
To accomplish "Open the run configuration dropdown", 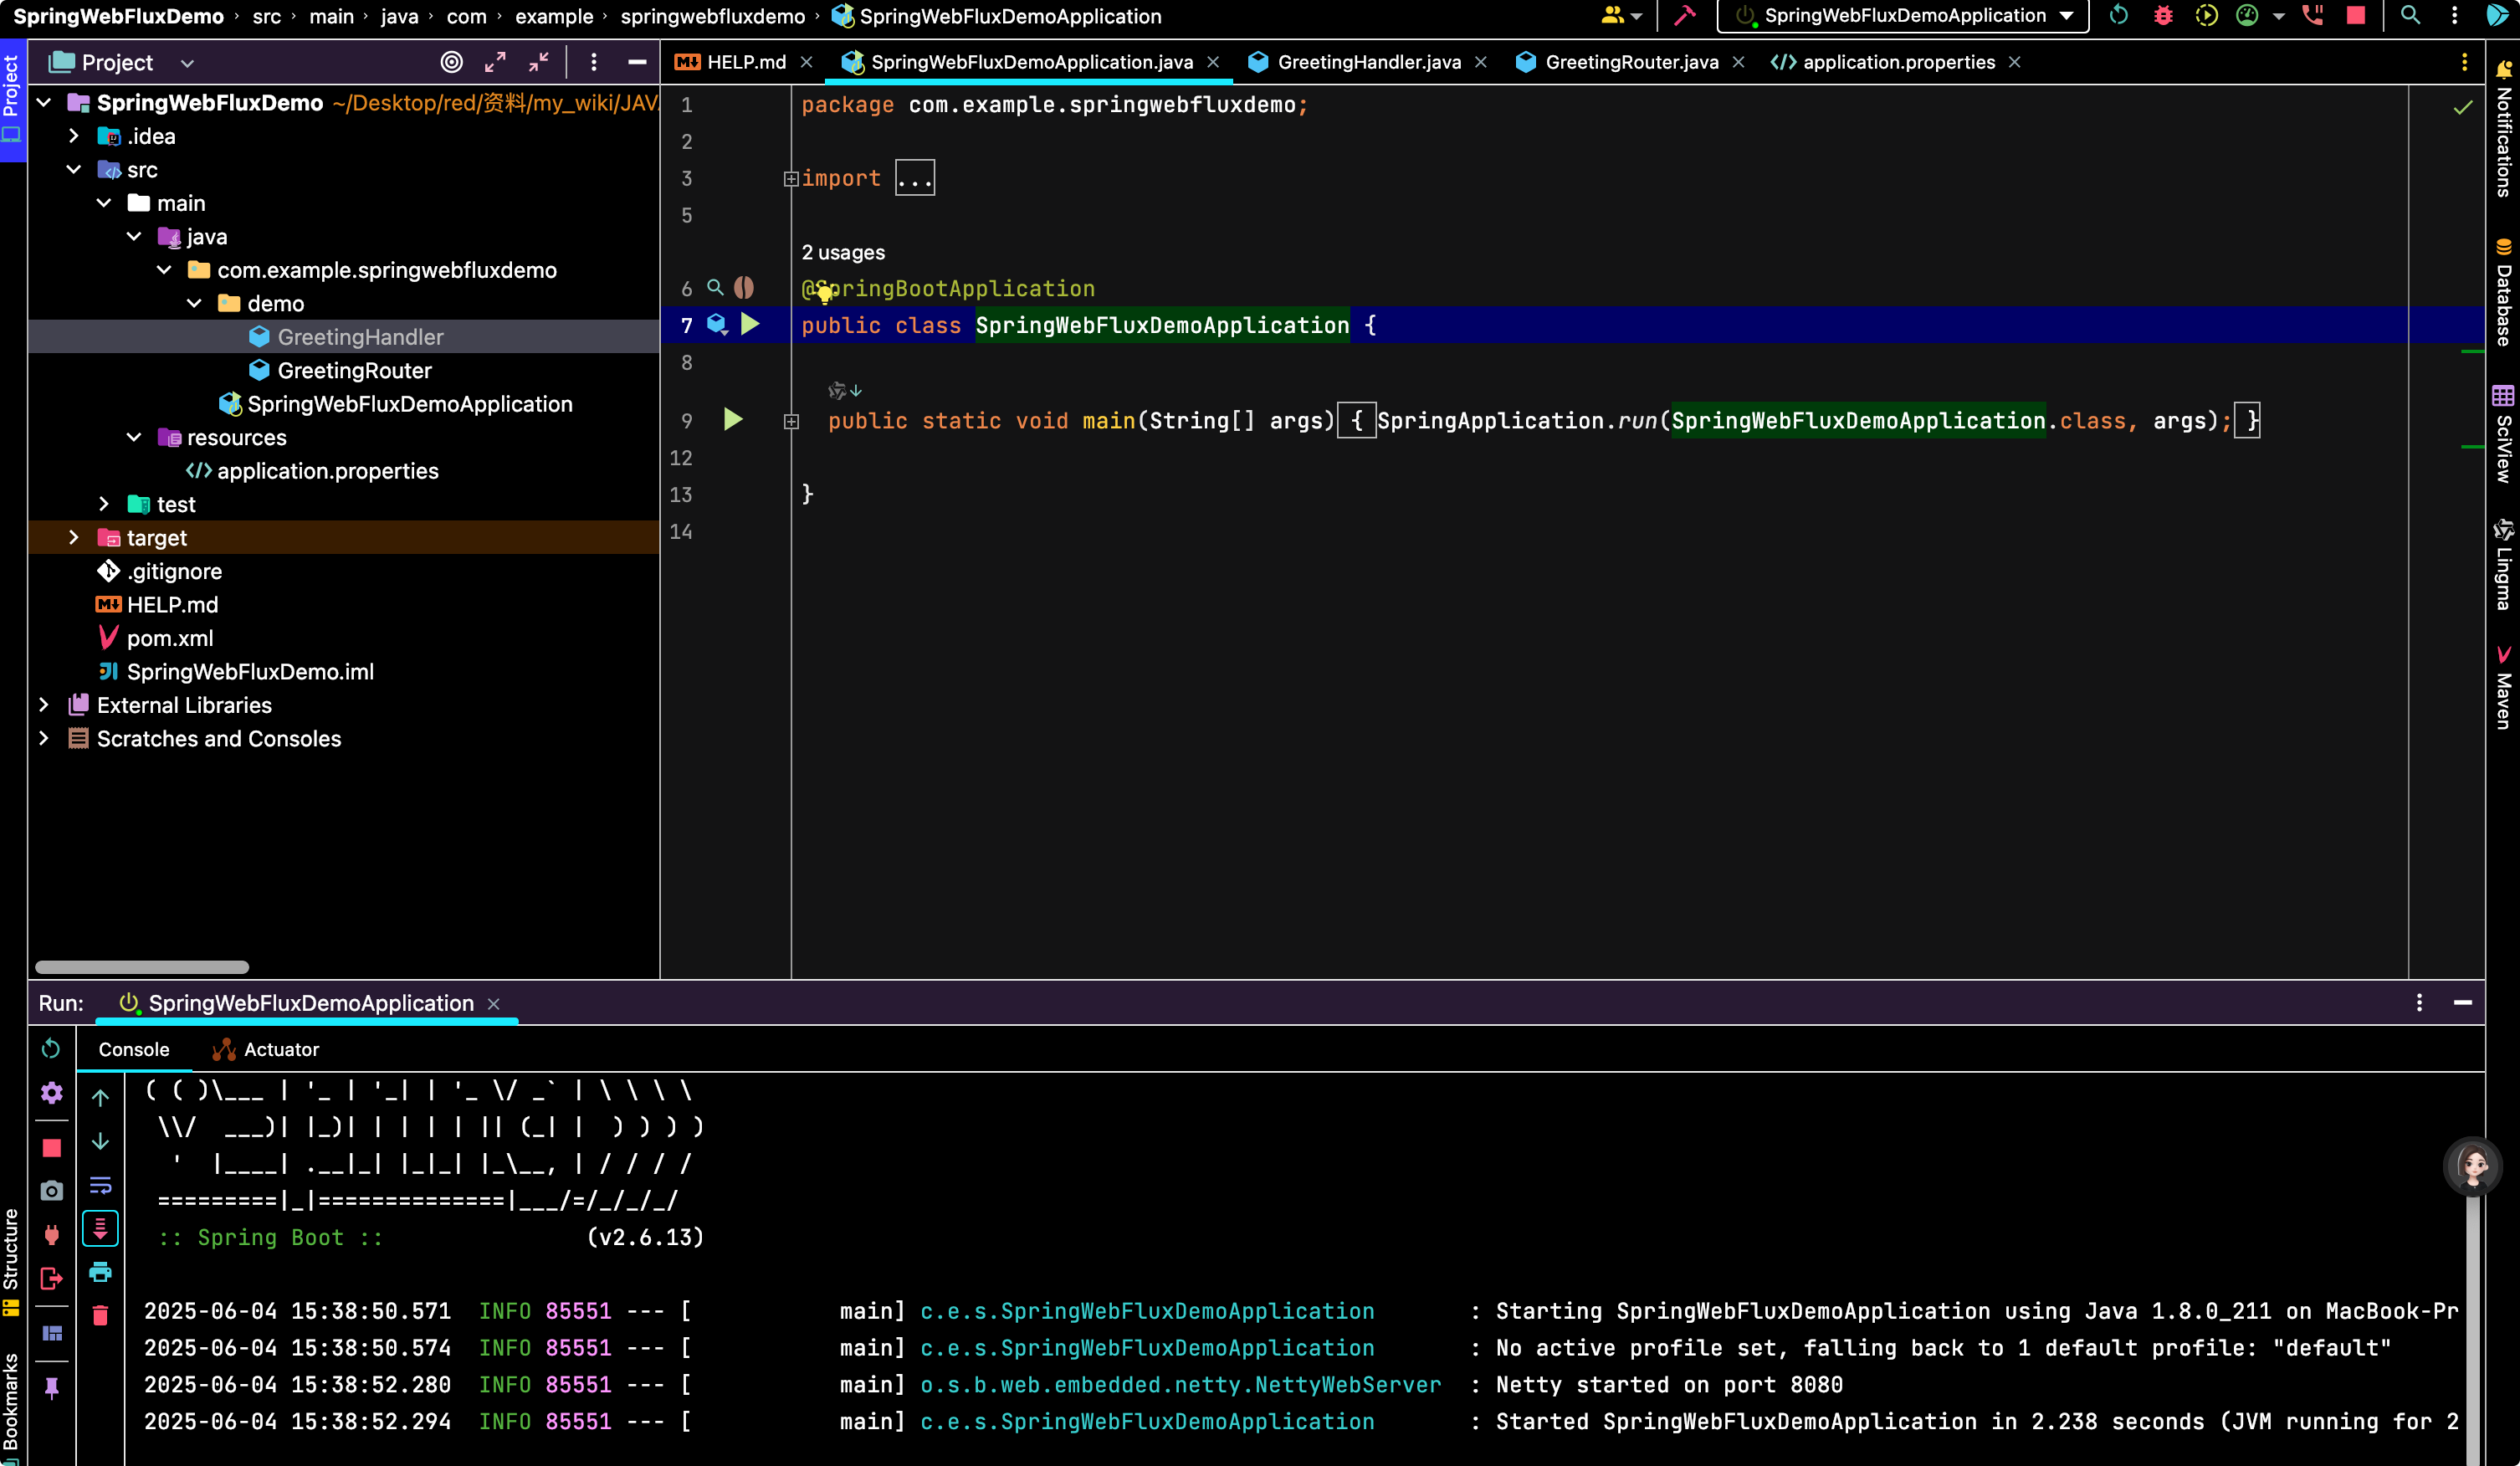I will (x=1902, y=16).
